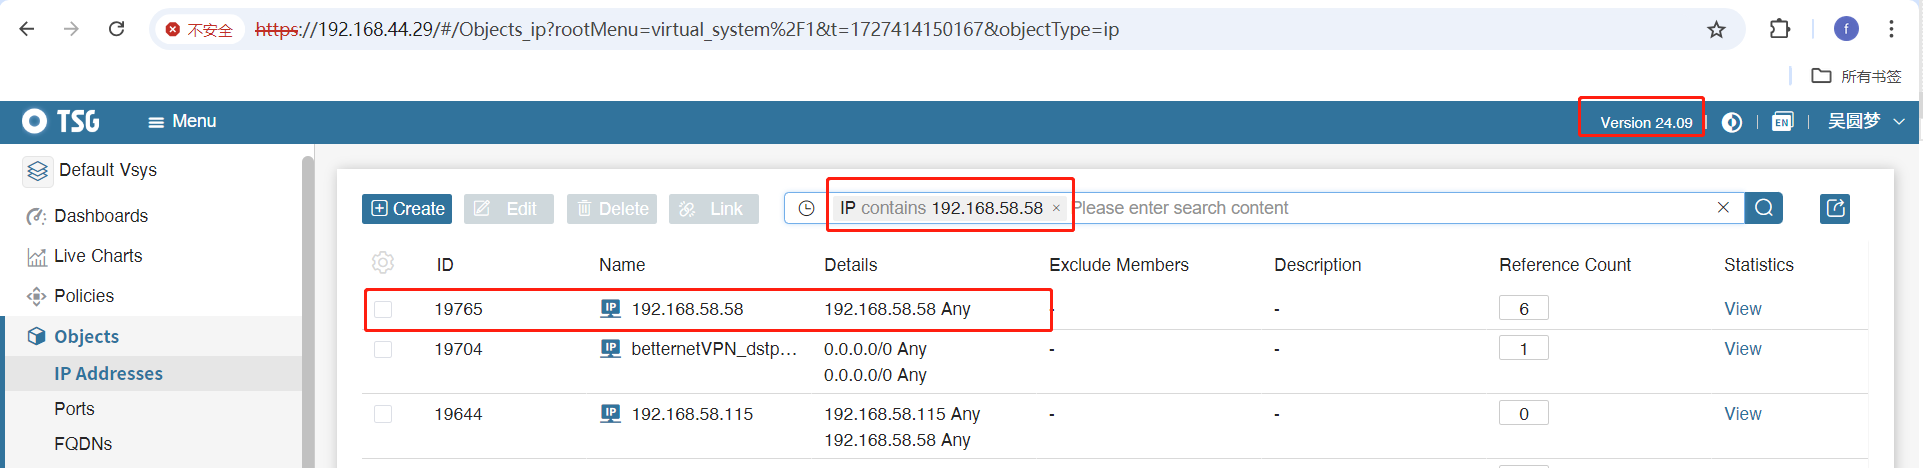Image resolution: width=1923 pixels, height=468 pixels.
Task: Switch language with EN icon
Action: point(1782,122)
